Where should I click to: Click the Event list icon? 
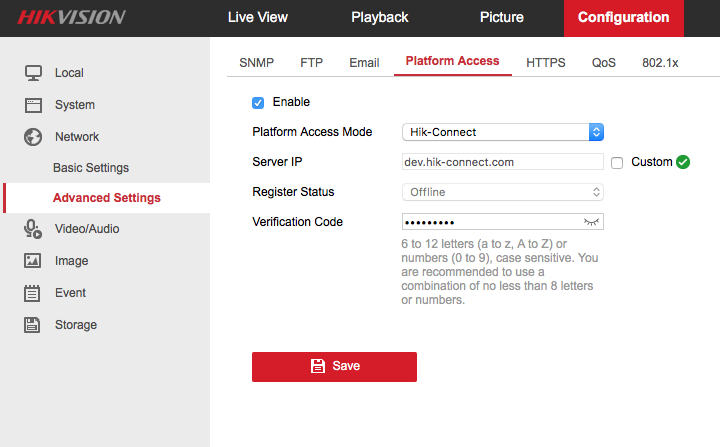[x=33, y=293]
